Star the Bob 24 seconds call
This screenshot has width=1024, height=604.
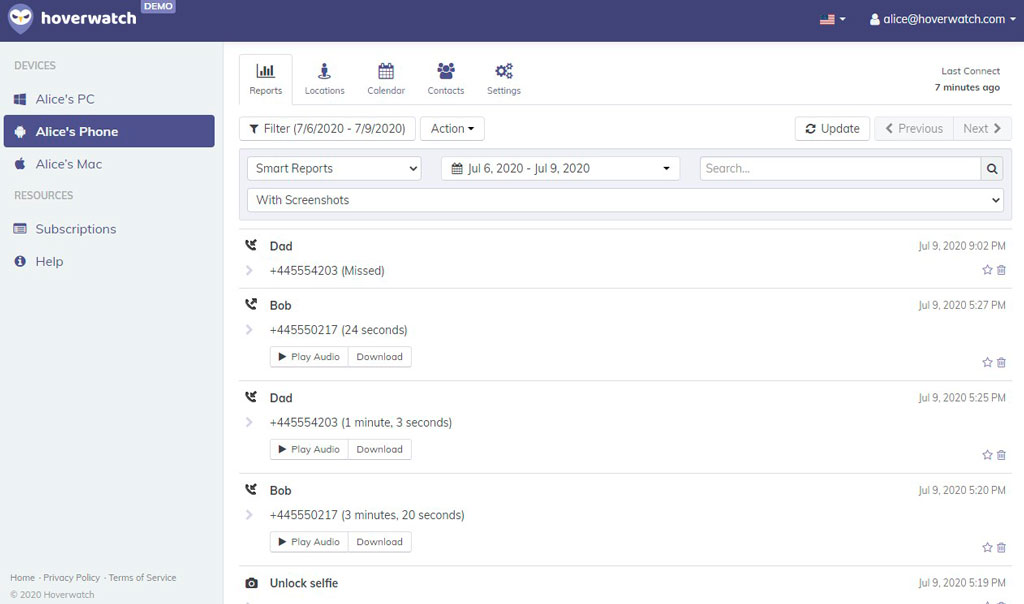coord(987,362)
